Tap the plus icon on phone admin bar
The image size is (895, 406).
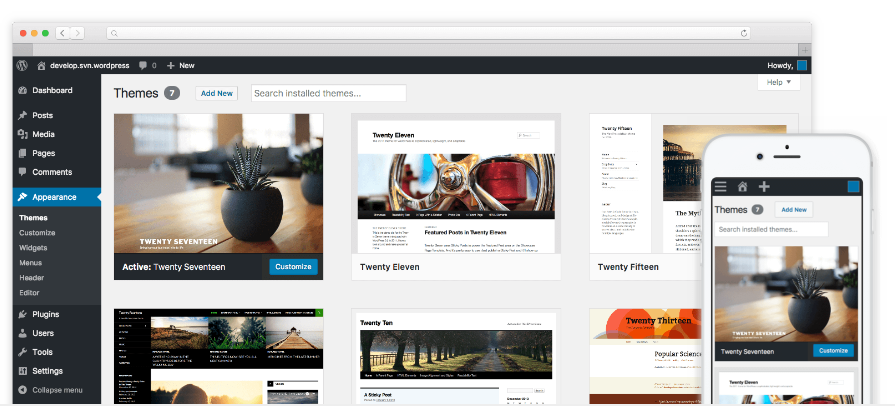pos(764,186)
